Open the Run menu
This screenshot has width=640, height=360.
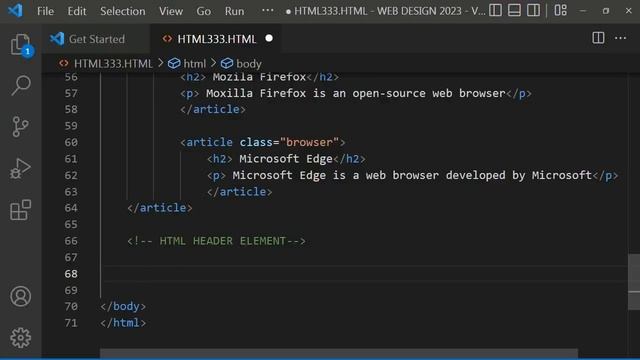[x=234, y=11]
